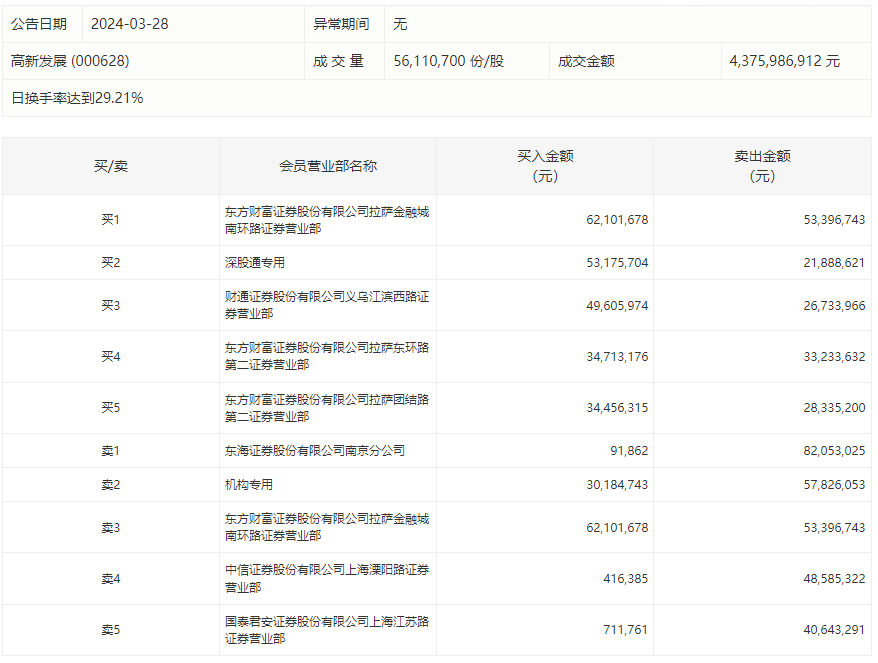Select the stock name 高新发展 (000628)
The image size is (878, 663).
[x=70, y=61]
